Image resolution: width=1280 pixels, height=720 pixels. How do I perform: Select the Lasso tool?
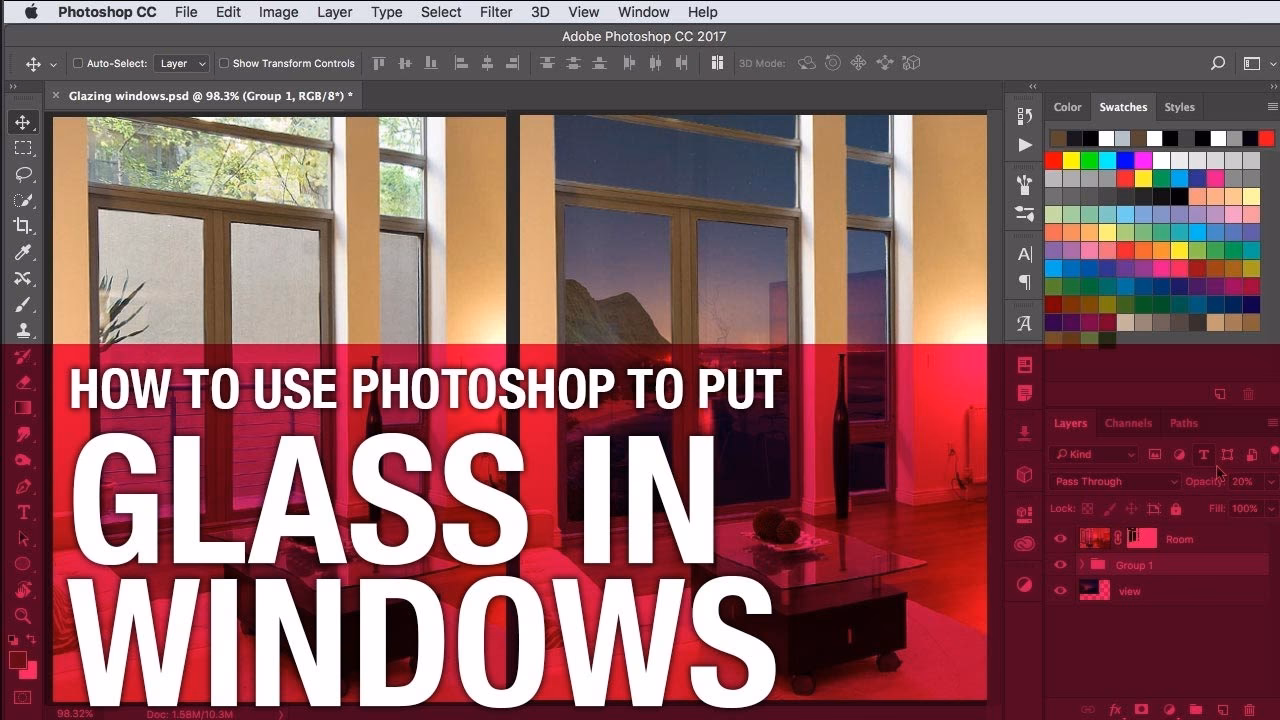coord(22,174)
